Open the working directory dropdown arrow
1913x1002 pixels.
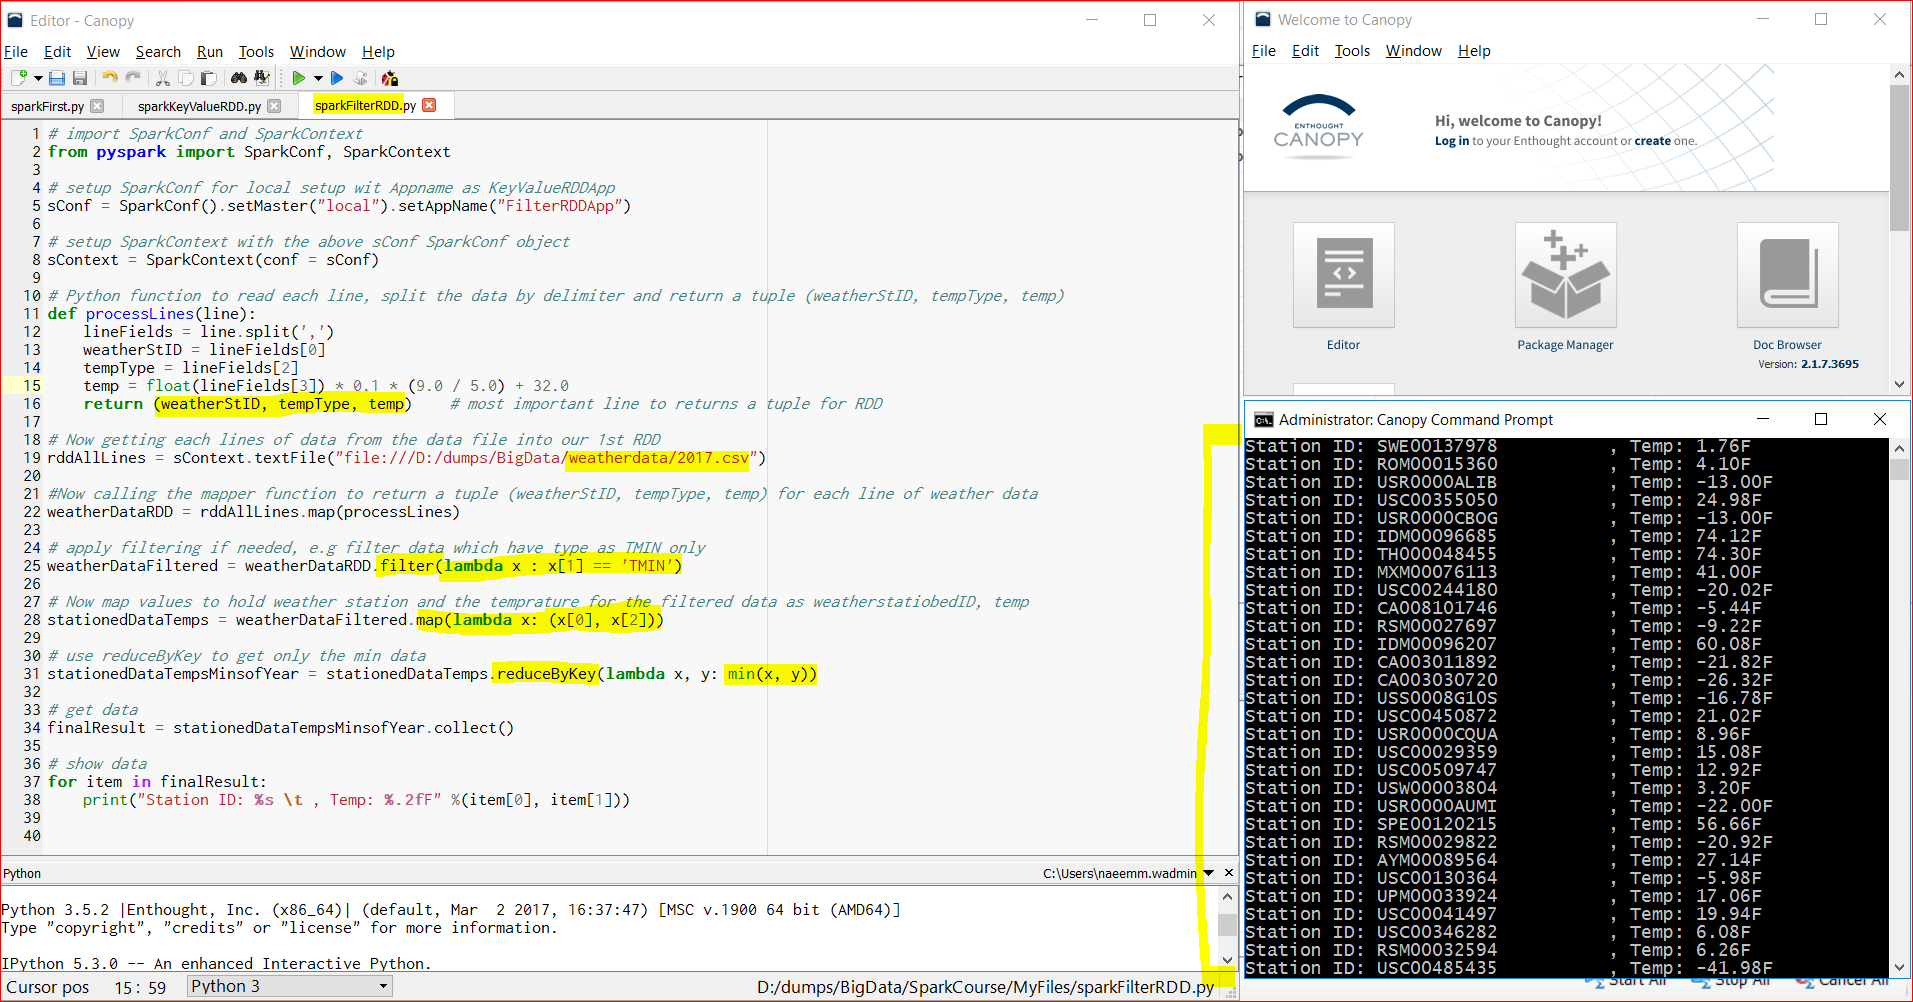pyautogui.click(x=1208, y=873)
